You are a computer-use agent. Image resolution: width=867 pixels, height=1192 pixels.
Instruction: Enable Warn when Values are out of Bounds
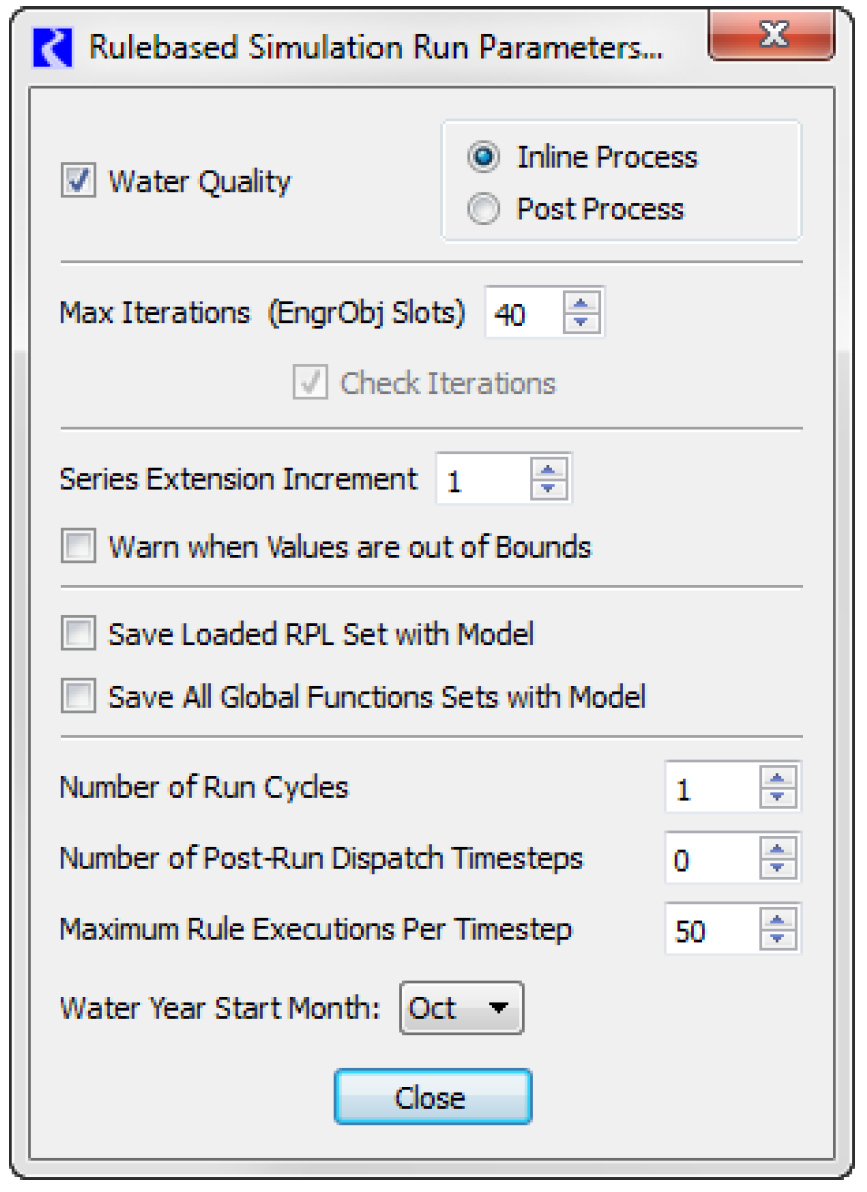[78, 547]
